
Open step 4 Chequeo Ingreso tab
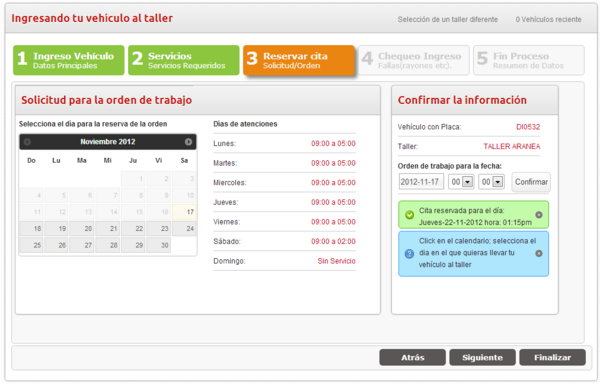(x=414, y=60)
